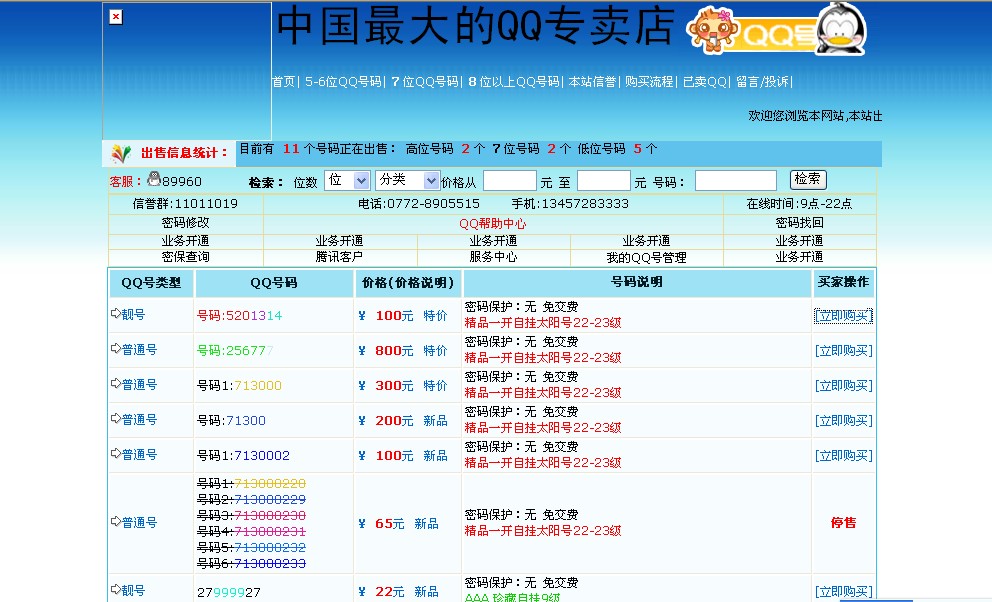Open 已卖QQ navigation link

coord(705,82)
